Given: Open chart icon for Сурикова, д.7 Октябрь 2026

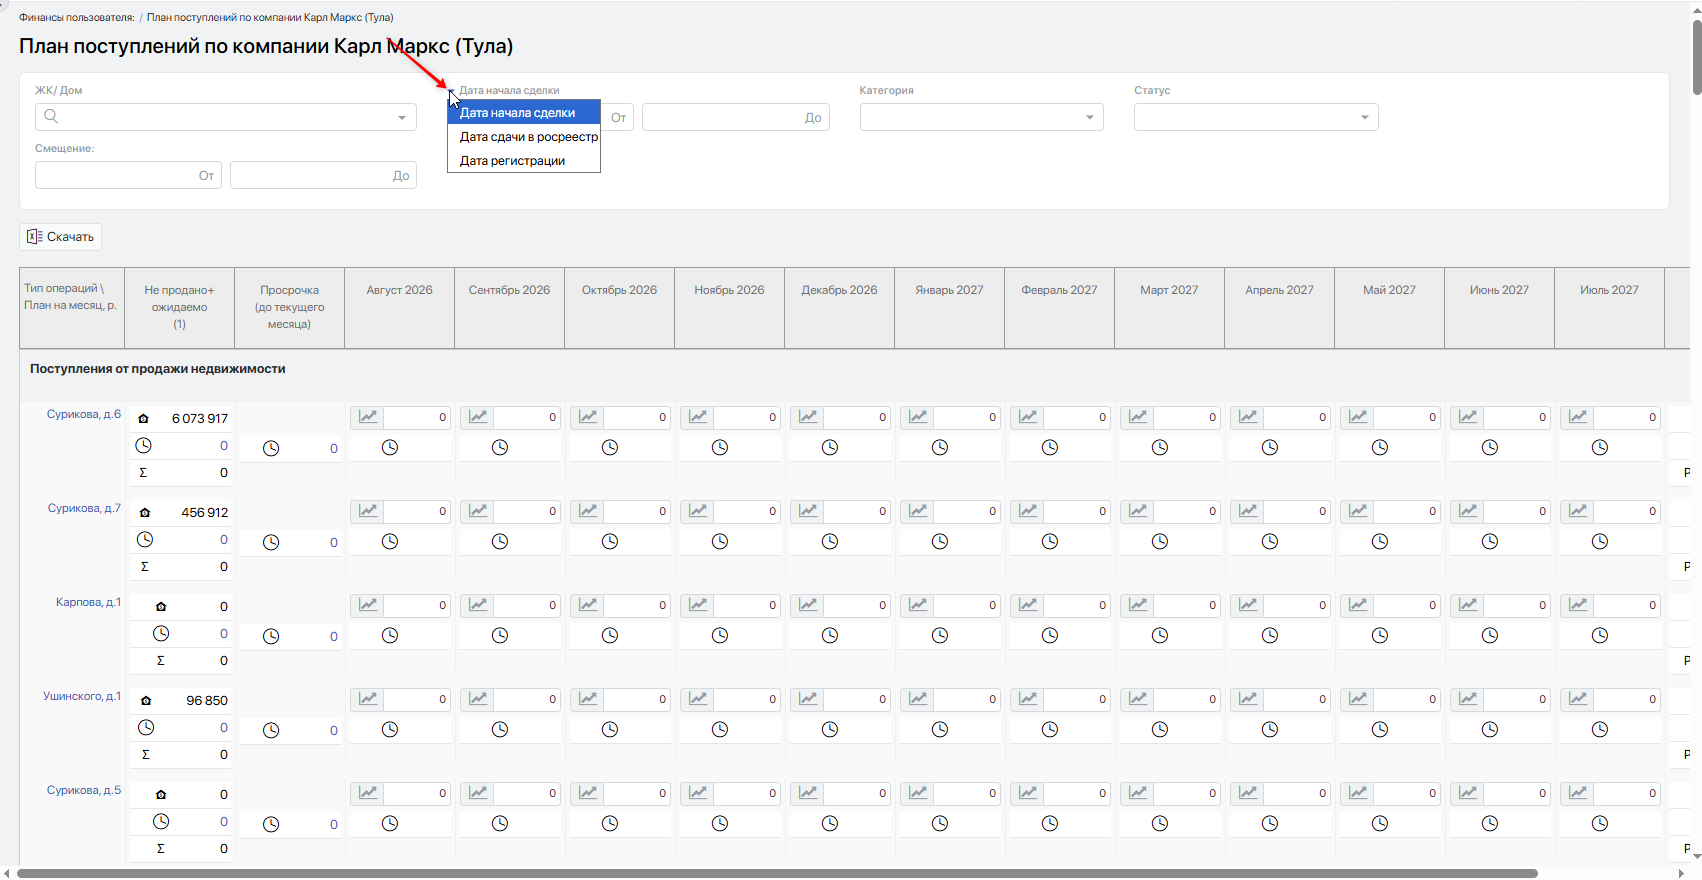Looking at the screenshot, I should [x=588, y=511].
